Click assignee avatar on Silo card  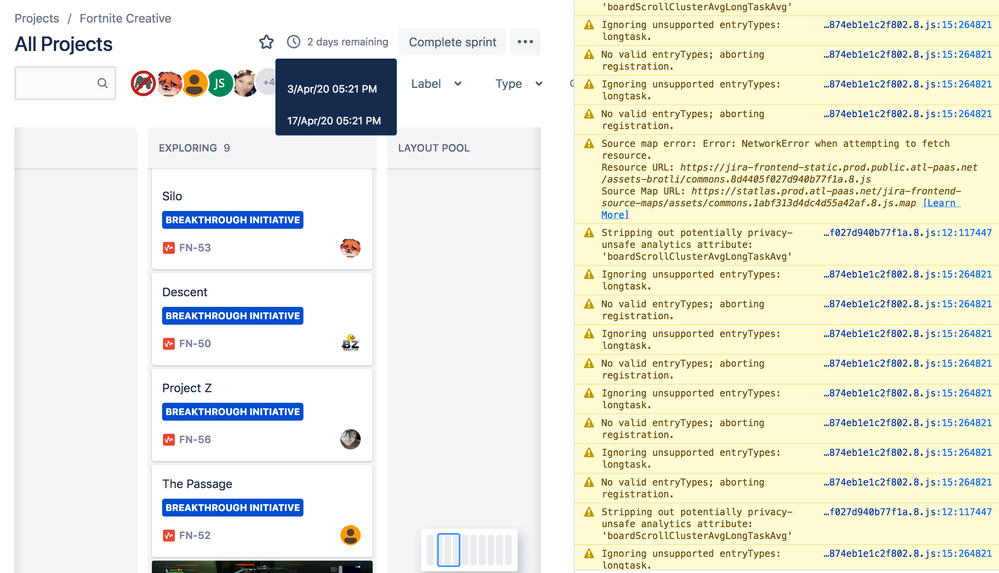click(350, 247)
